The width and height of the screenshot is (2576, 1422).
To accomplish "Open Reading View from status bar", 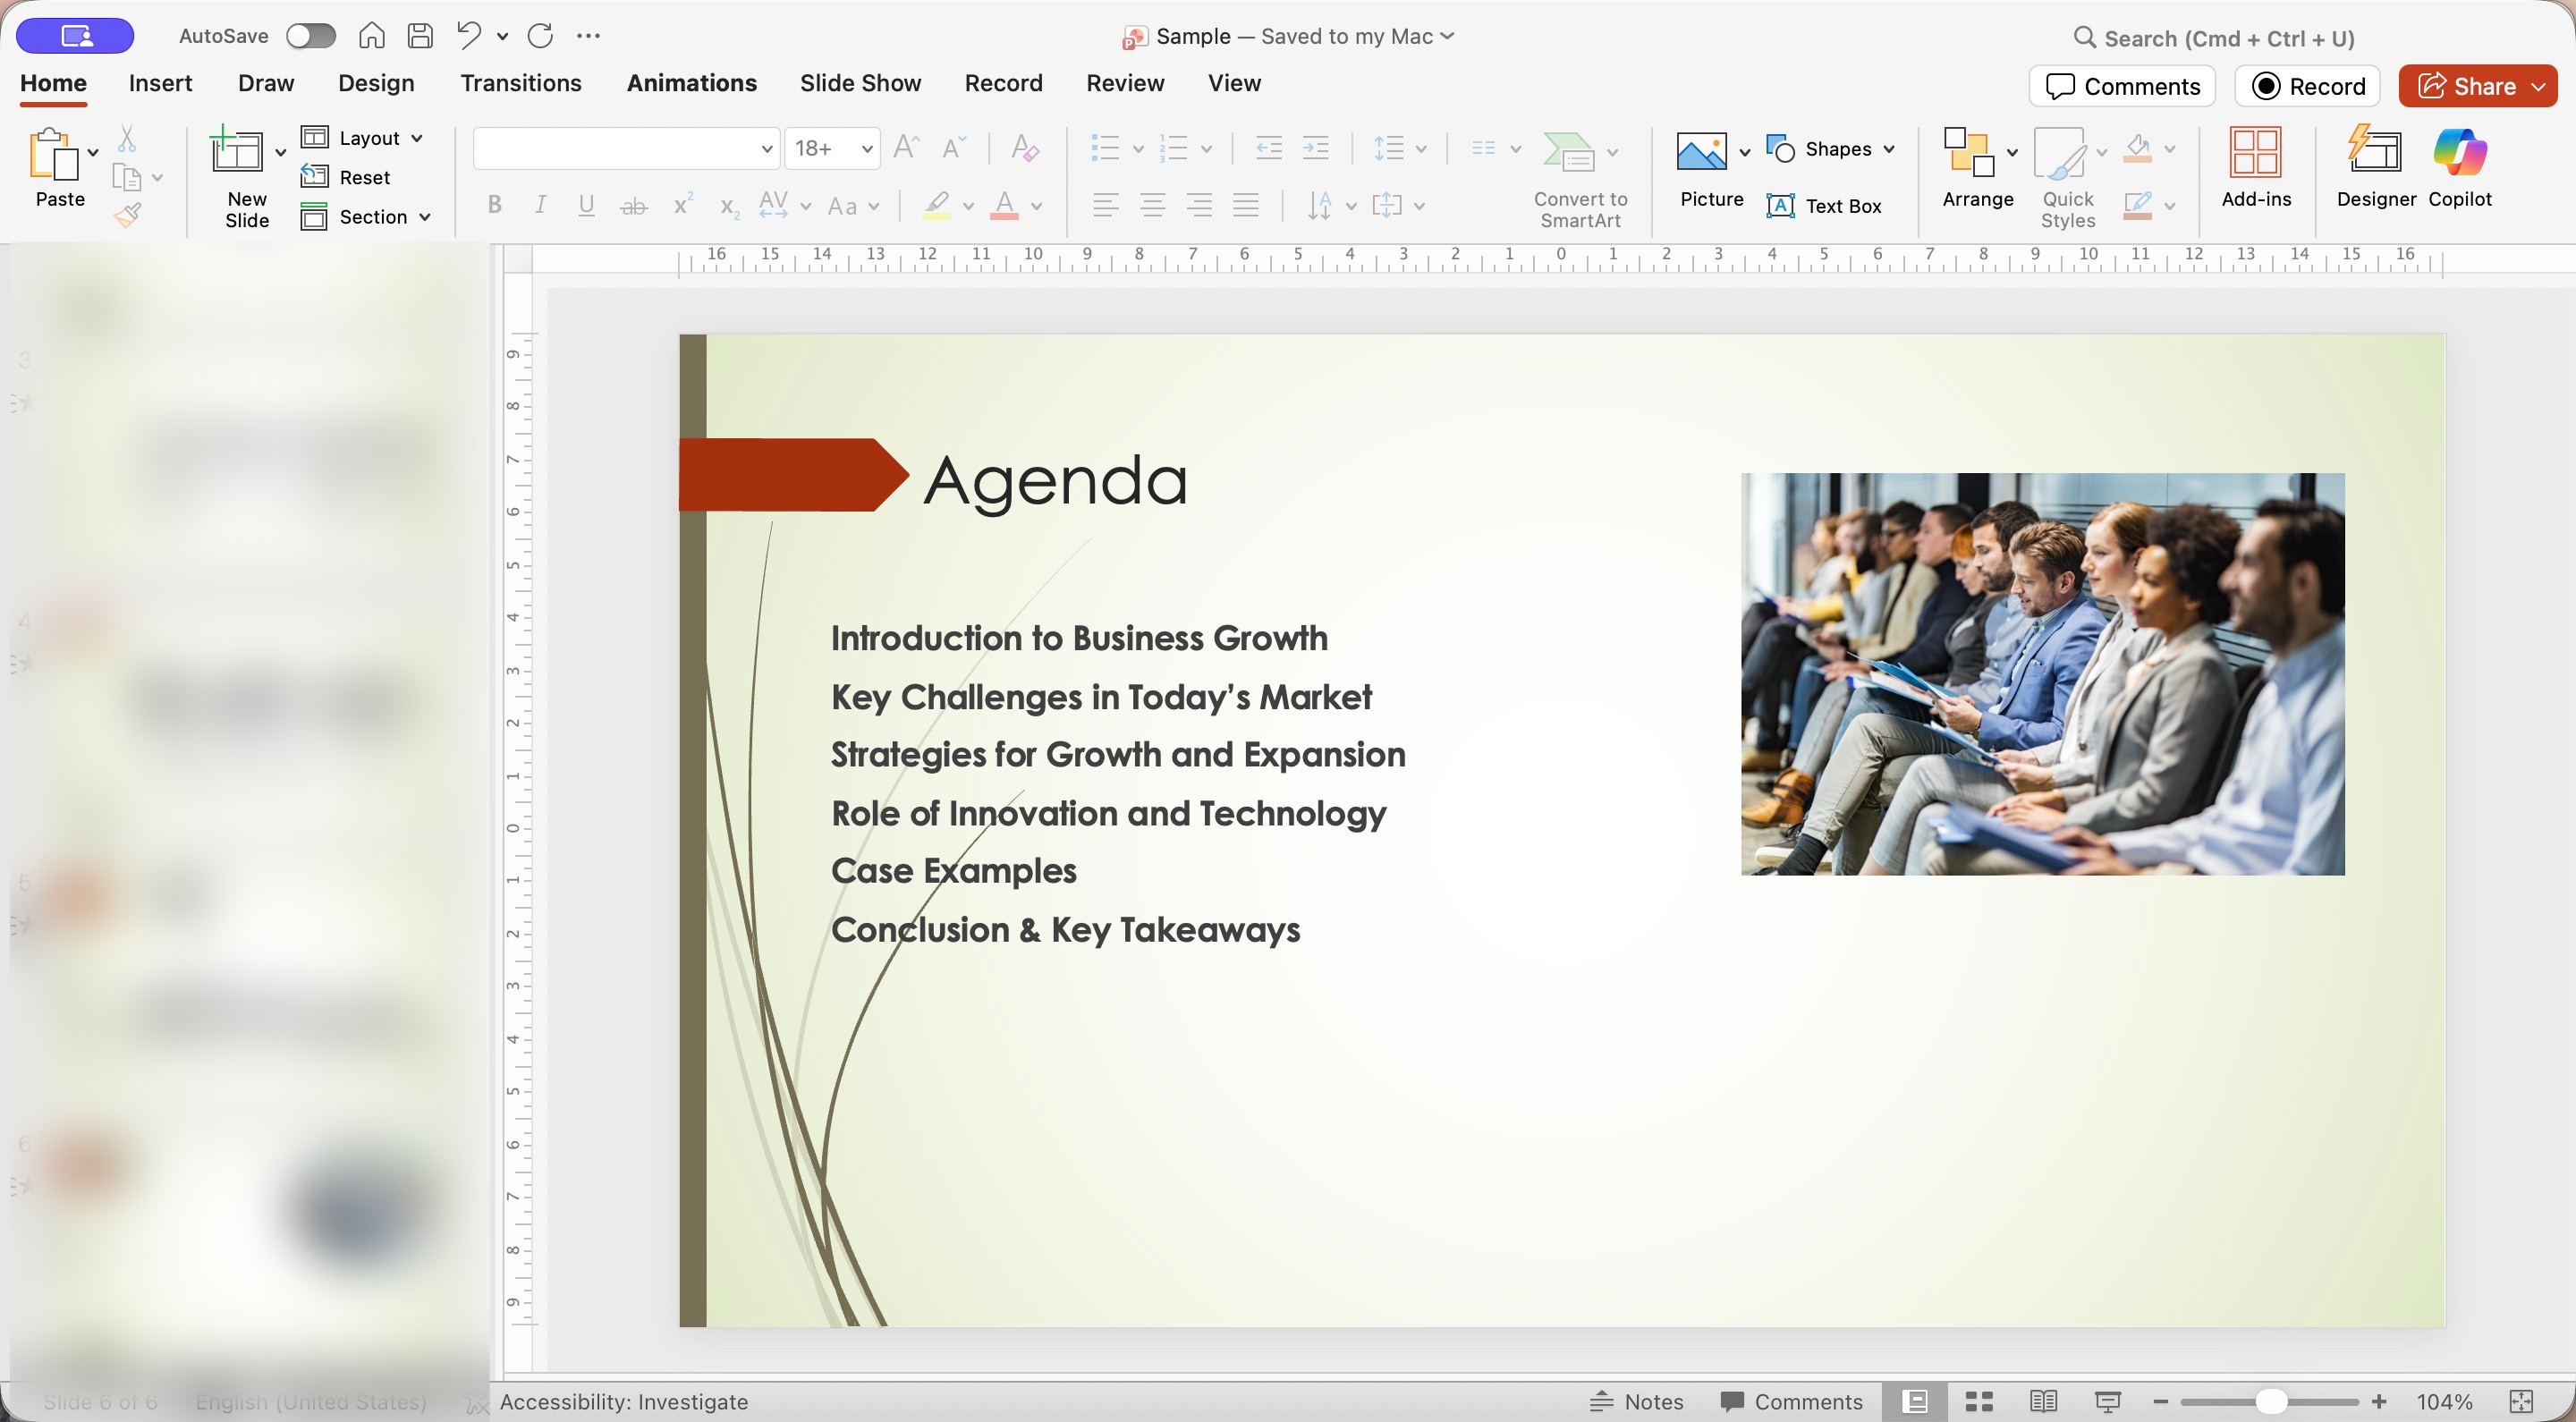I will tap(2043, 1401).
